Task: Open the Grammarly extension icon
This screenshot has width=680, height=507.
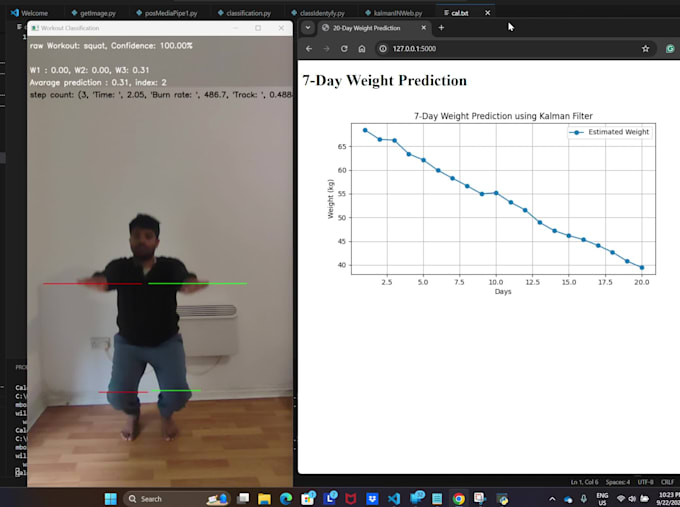Action: (x=670, y=49)
